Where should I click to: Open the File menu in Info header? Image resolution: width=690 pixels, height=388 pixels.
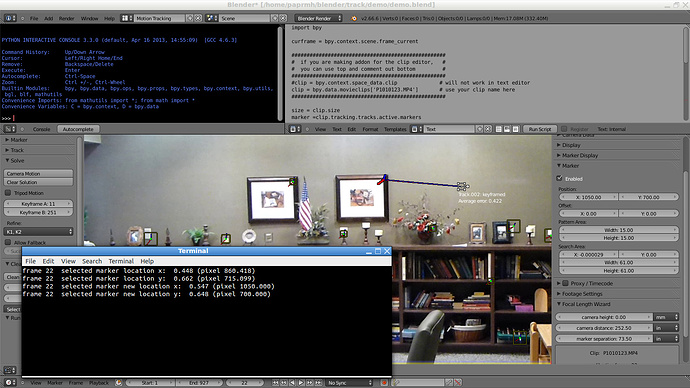pos(34,18)
